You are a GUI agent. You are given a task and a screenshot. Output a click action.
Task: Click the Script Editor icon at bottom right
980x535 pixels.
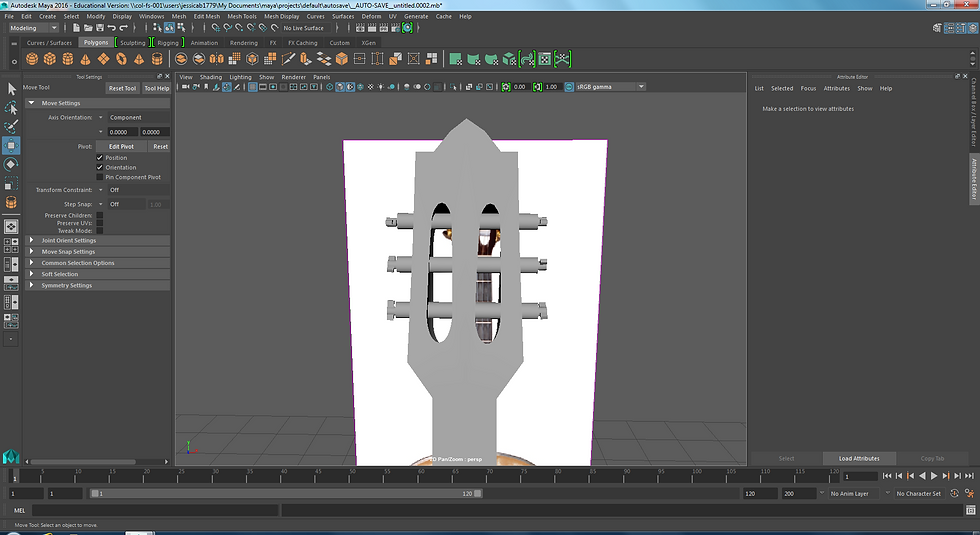coord(970,510)
